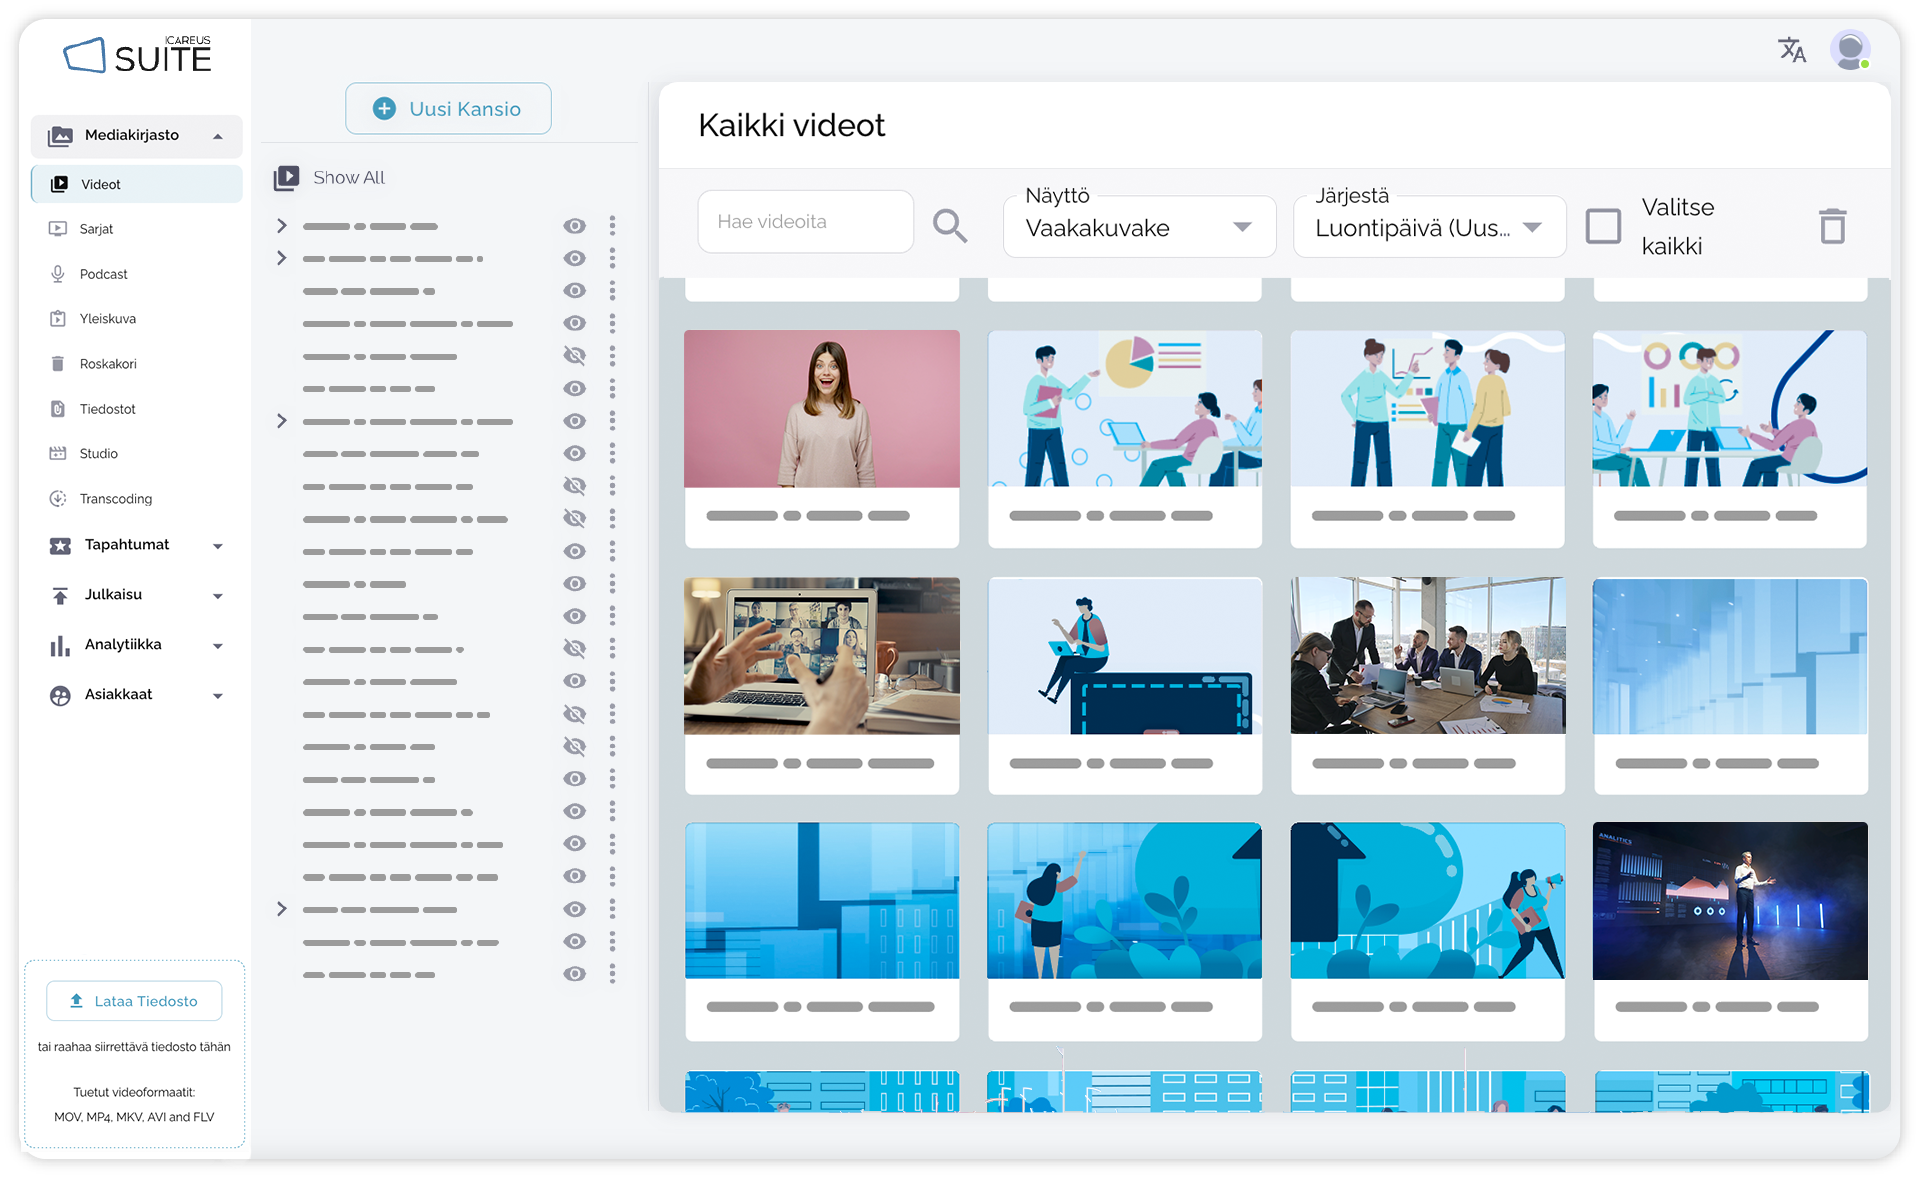Open three-dot menu of first folder row
This screenshot has width=1920, height=1179.
[x=612, y=226]
